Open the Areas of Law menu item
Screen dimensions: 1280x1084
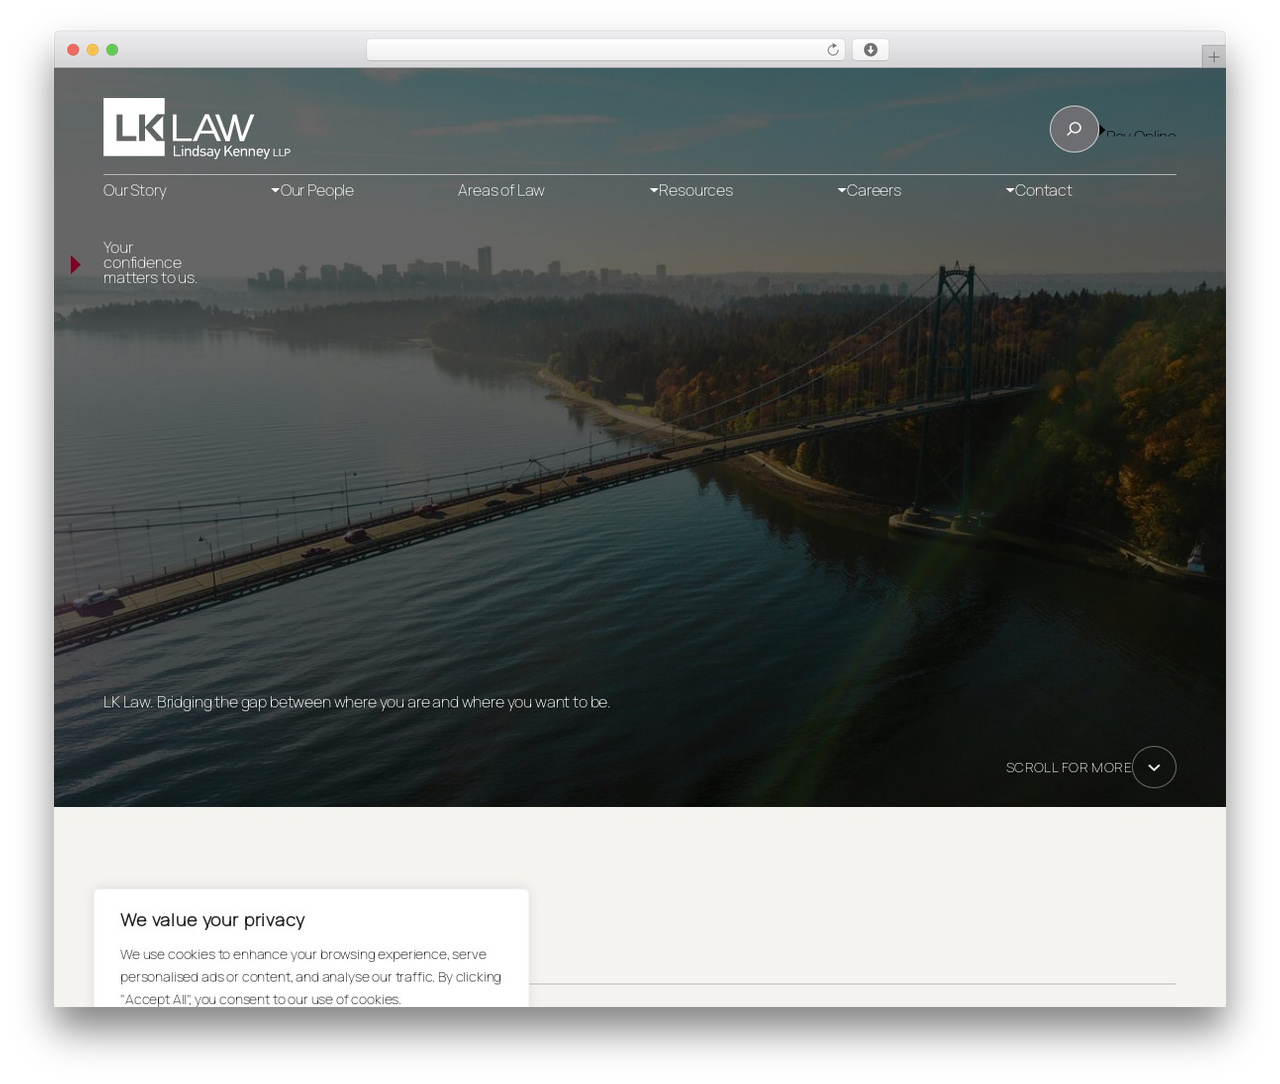point(501,190)
